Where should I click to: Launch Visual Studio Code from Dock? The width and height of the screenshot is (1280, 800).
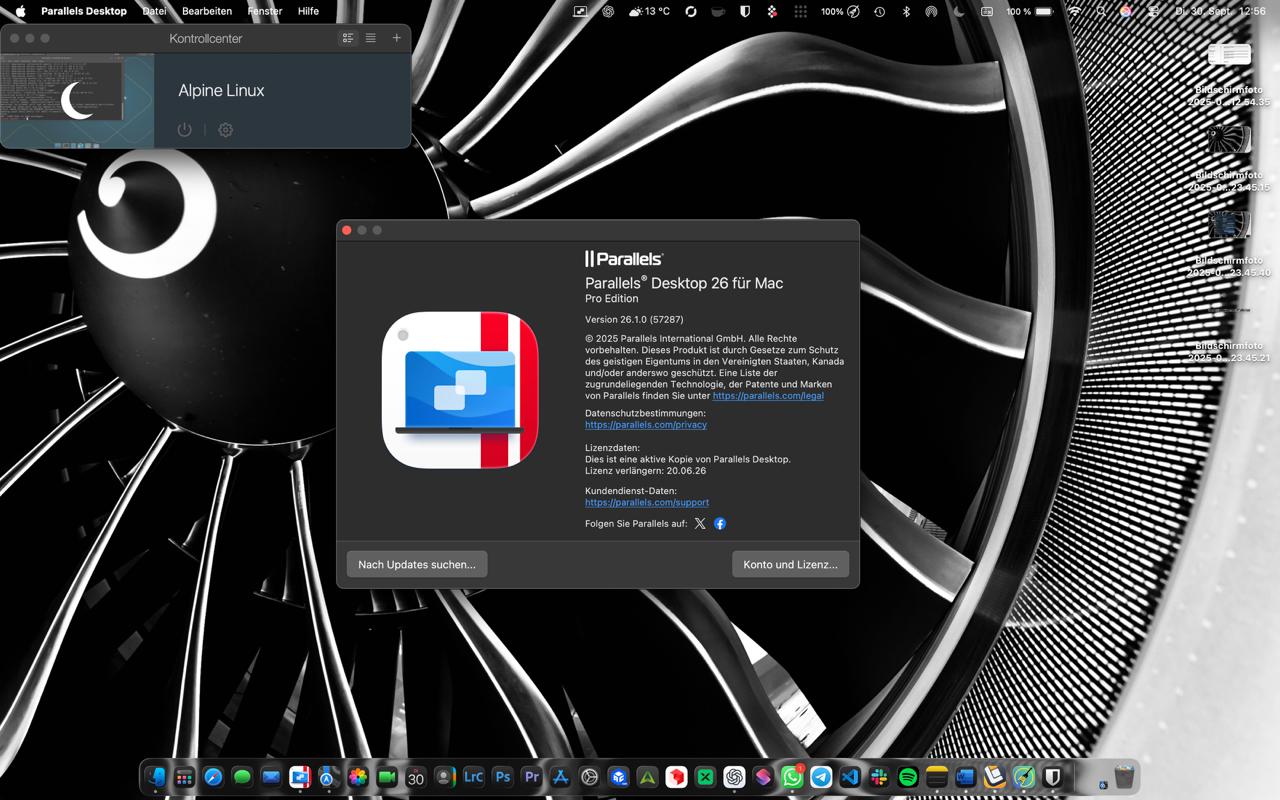pyautogui.click(x=850, y=777)
